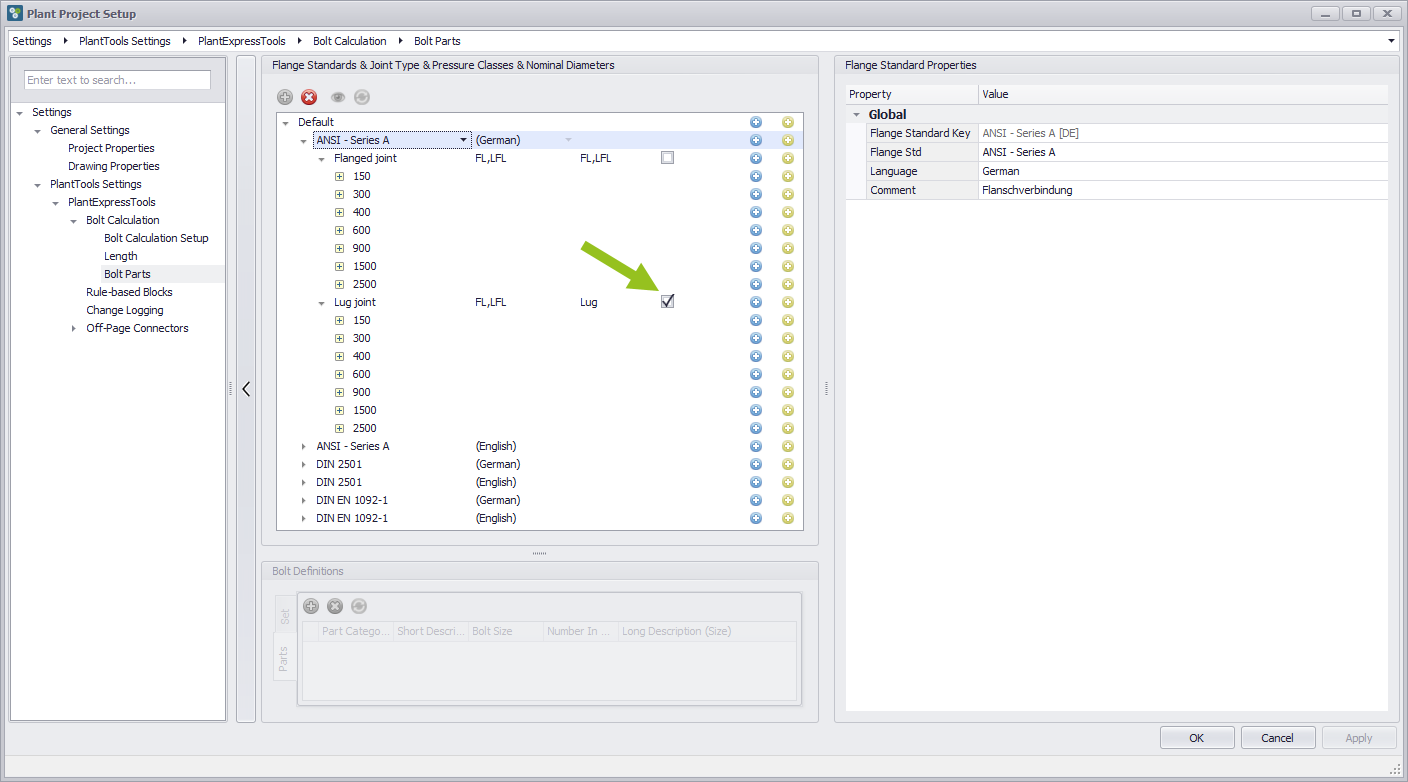
Task: Click the grey refresh icon above flange tree
Action: coord(362,97)
